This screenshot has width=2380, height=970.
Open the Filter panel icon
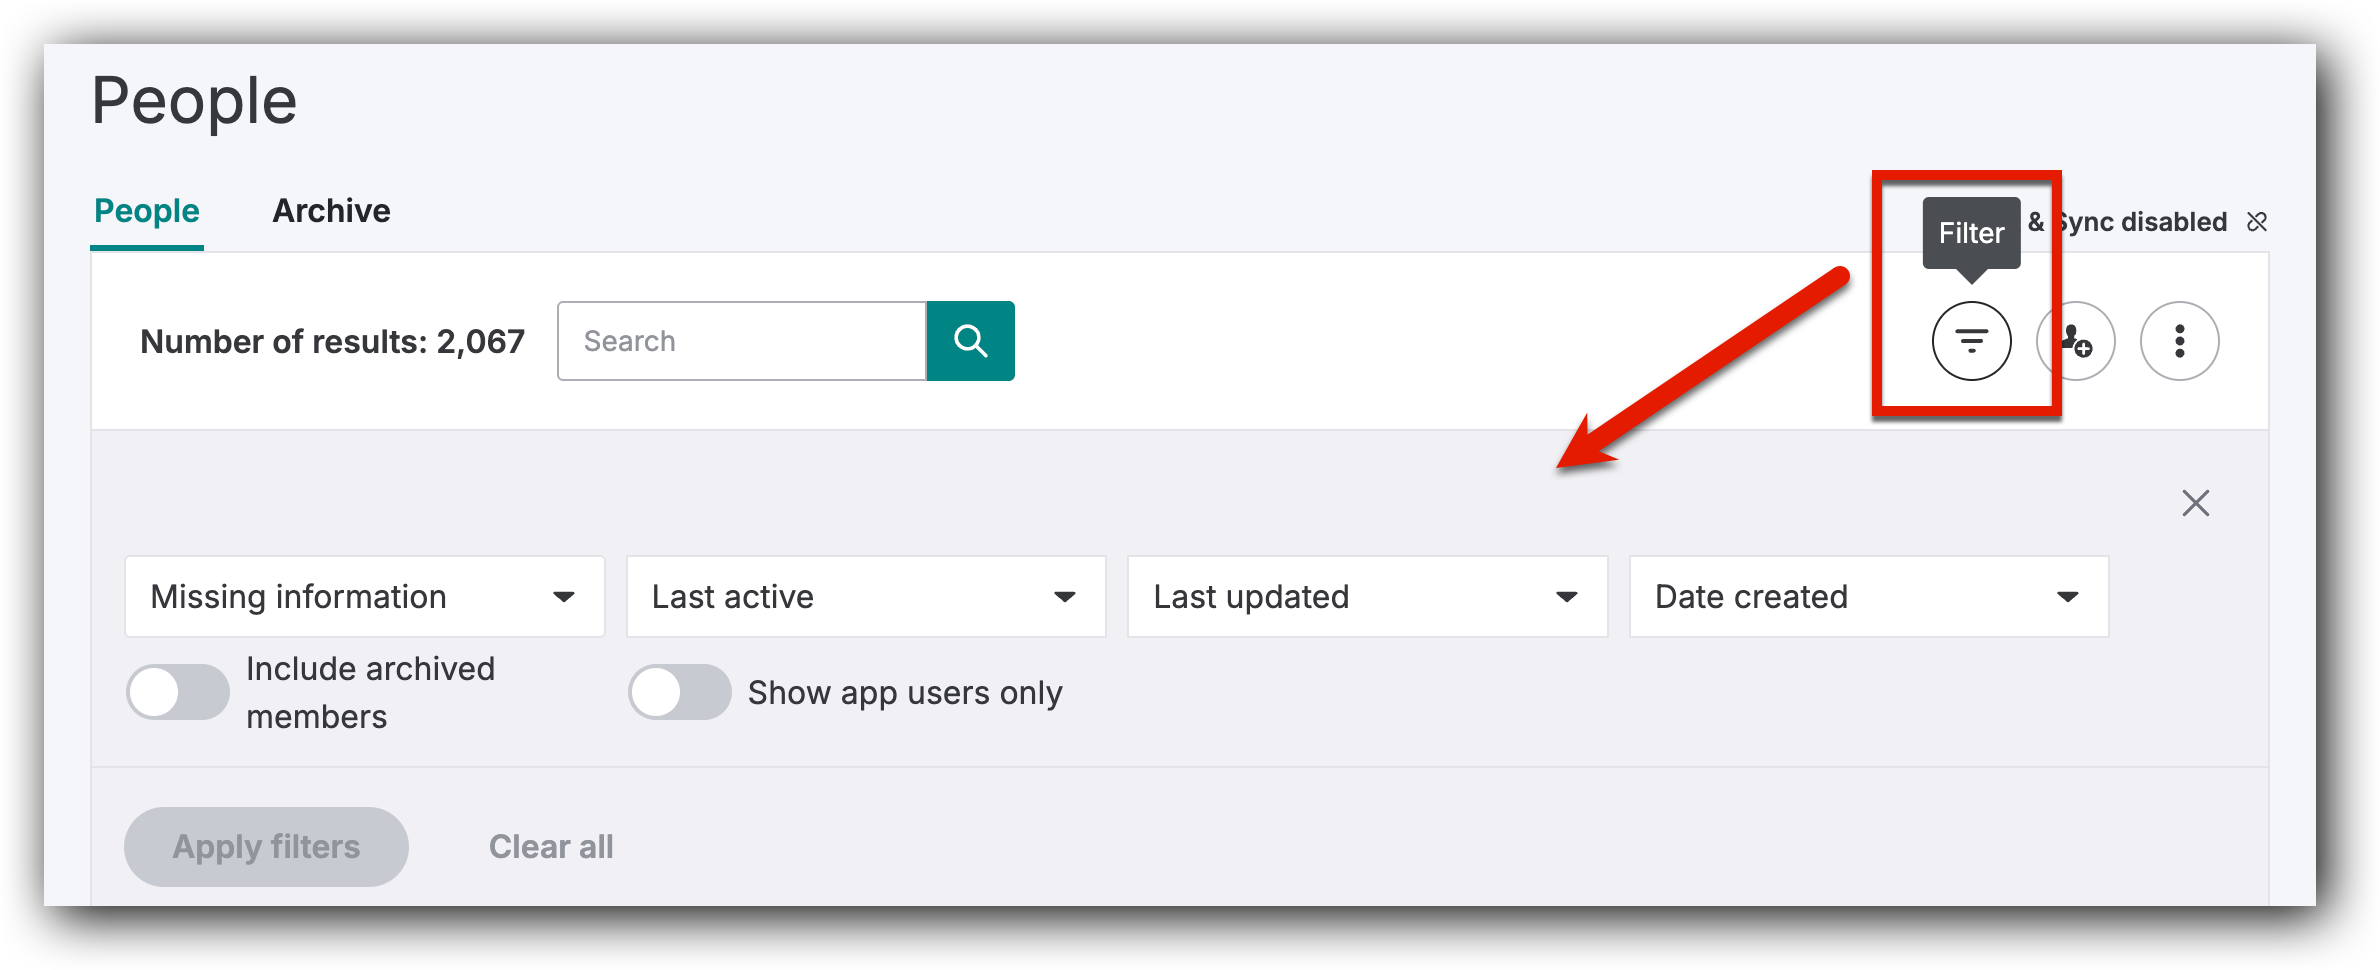coord(1969,340)
